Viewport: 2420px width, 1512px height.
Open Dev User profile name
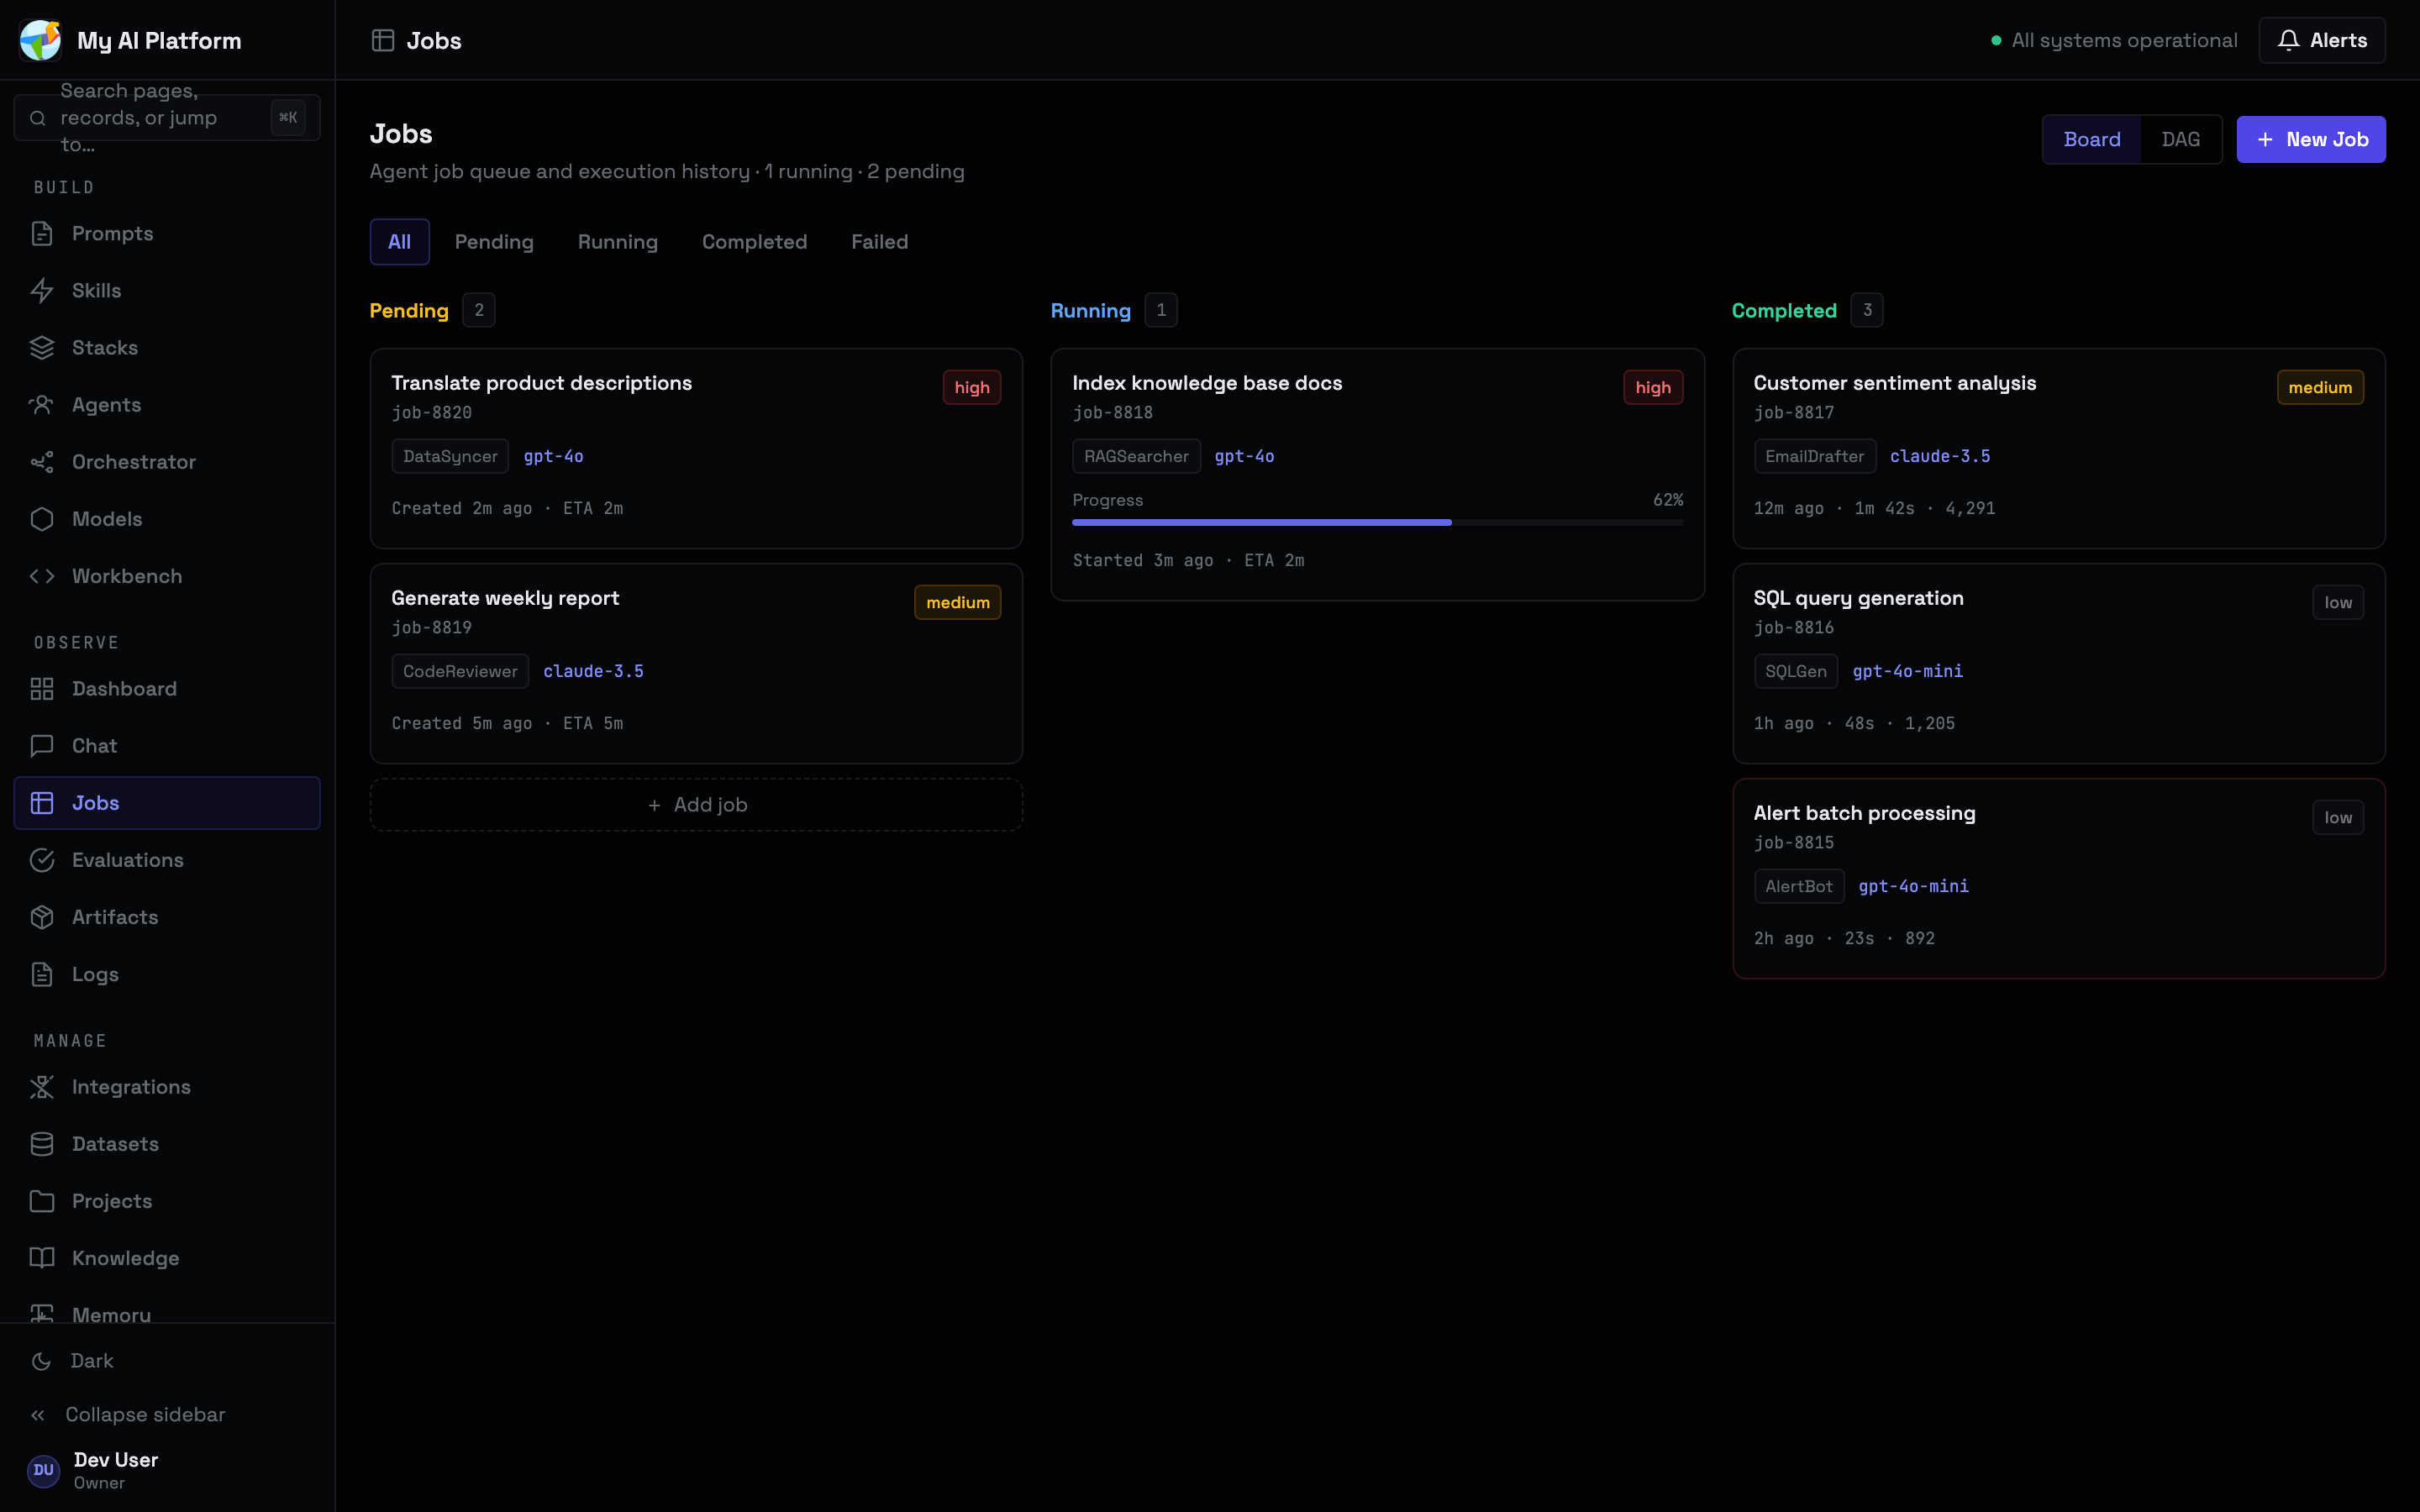(115, 1459)
